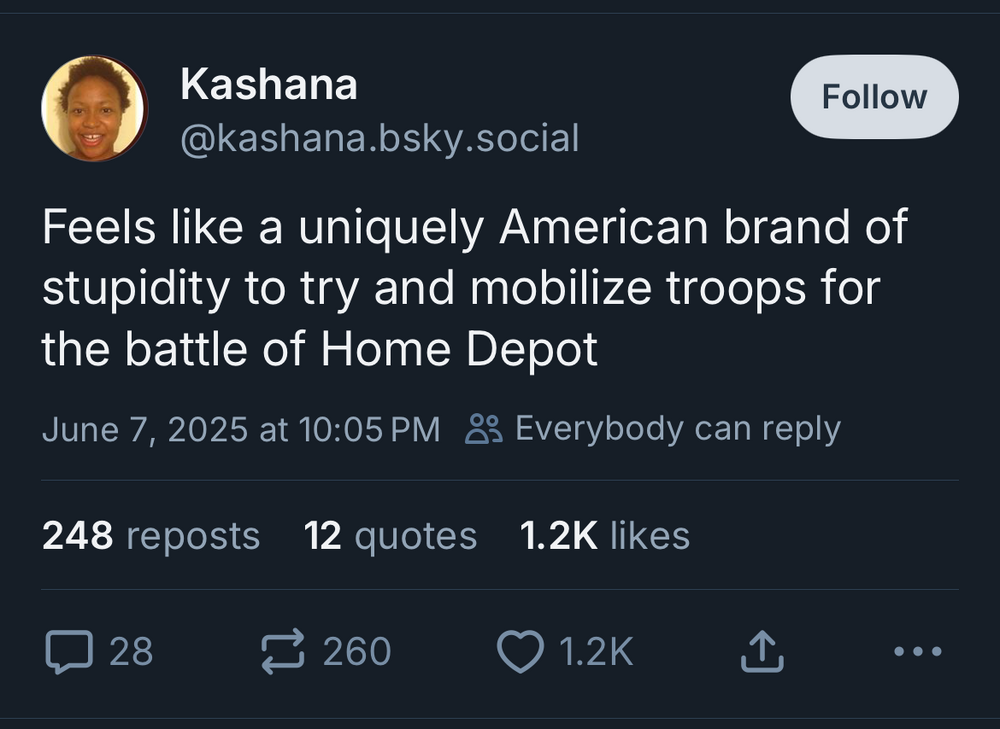Click the Kashana display name

(x=268, y=86)
